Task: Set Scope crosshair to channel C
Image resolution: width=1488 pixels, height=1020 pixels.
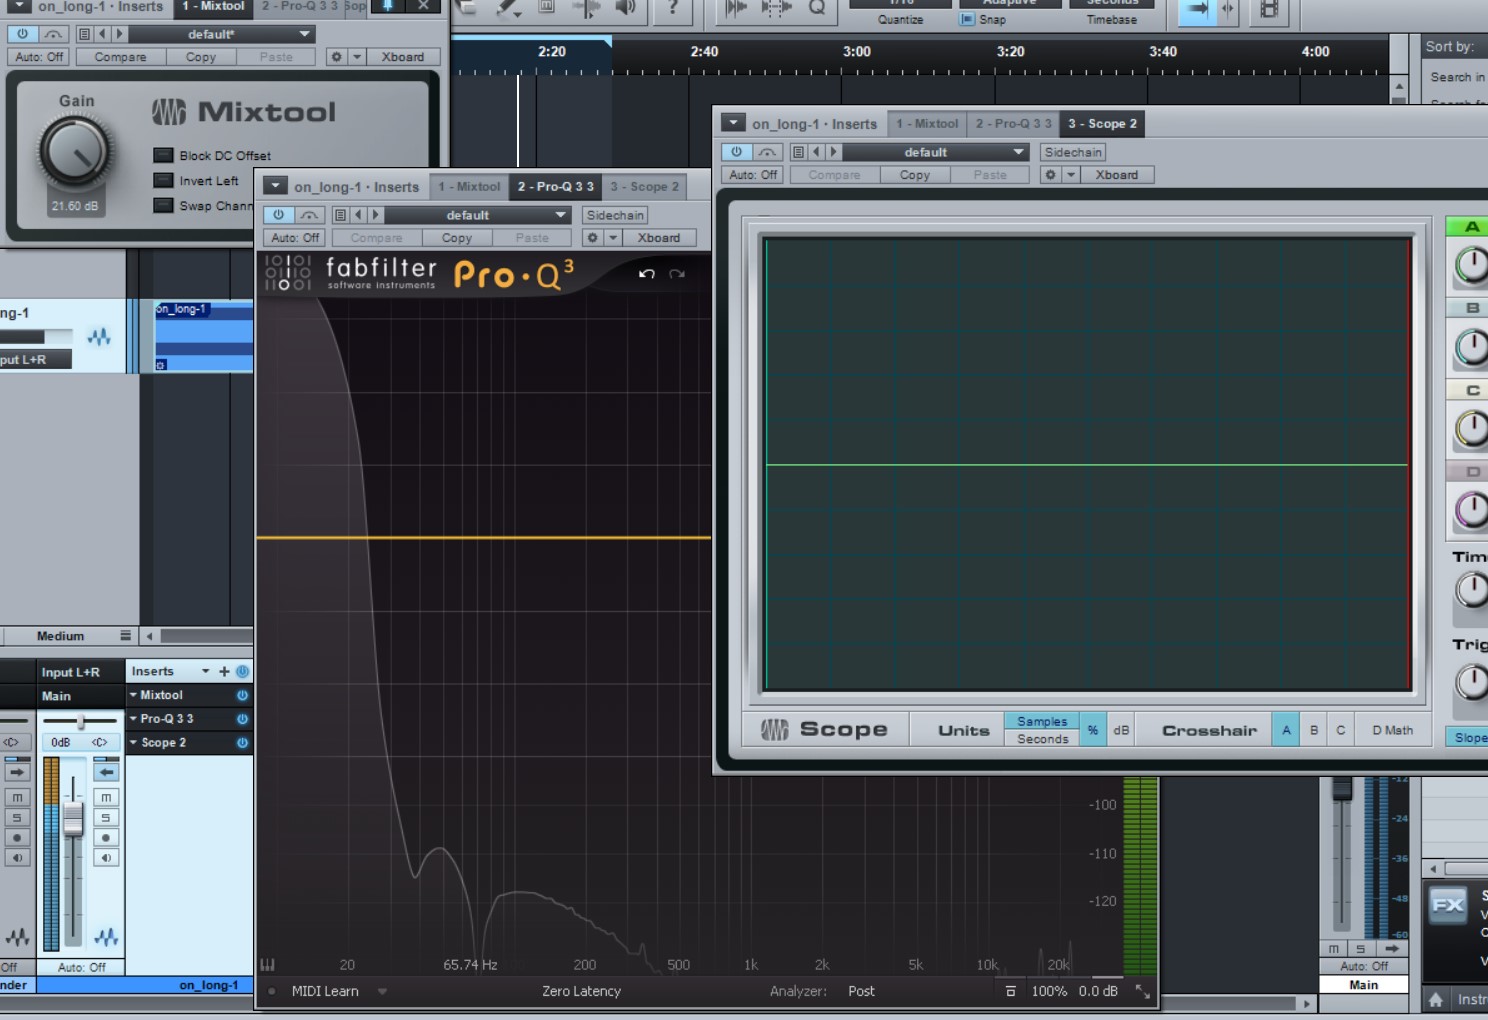Action: coord(1341,730)
